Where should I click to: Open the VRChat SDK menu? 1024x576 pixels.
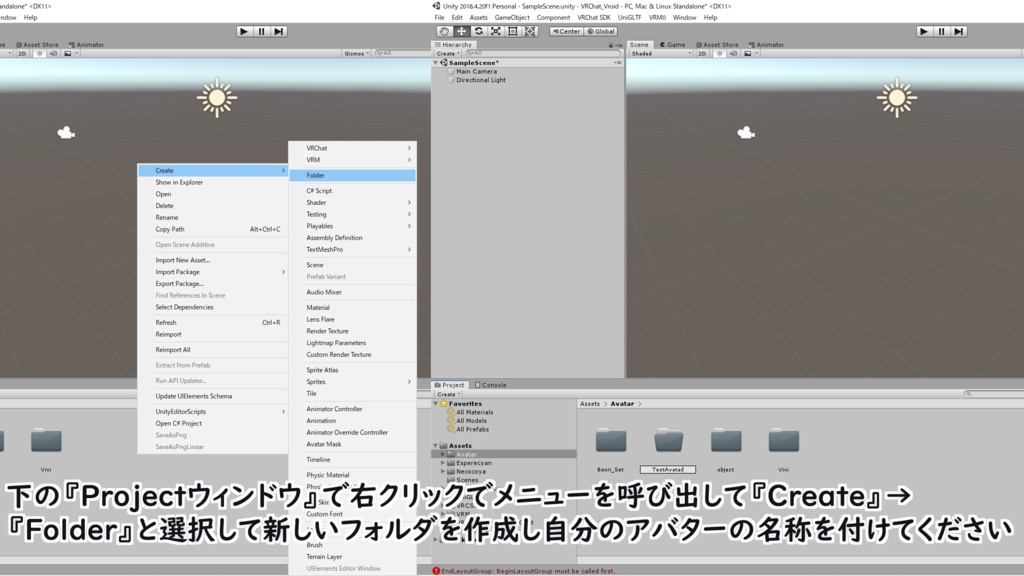coord(593,17)
